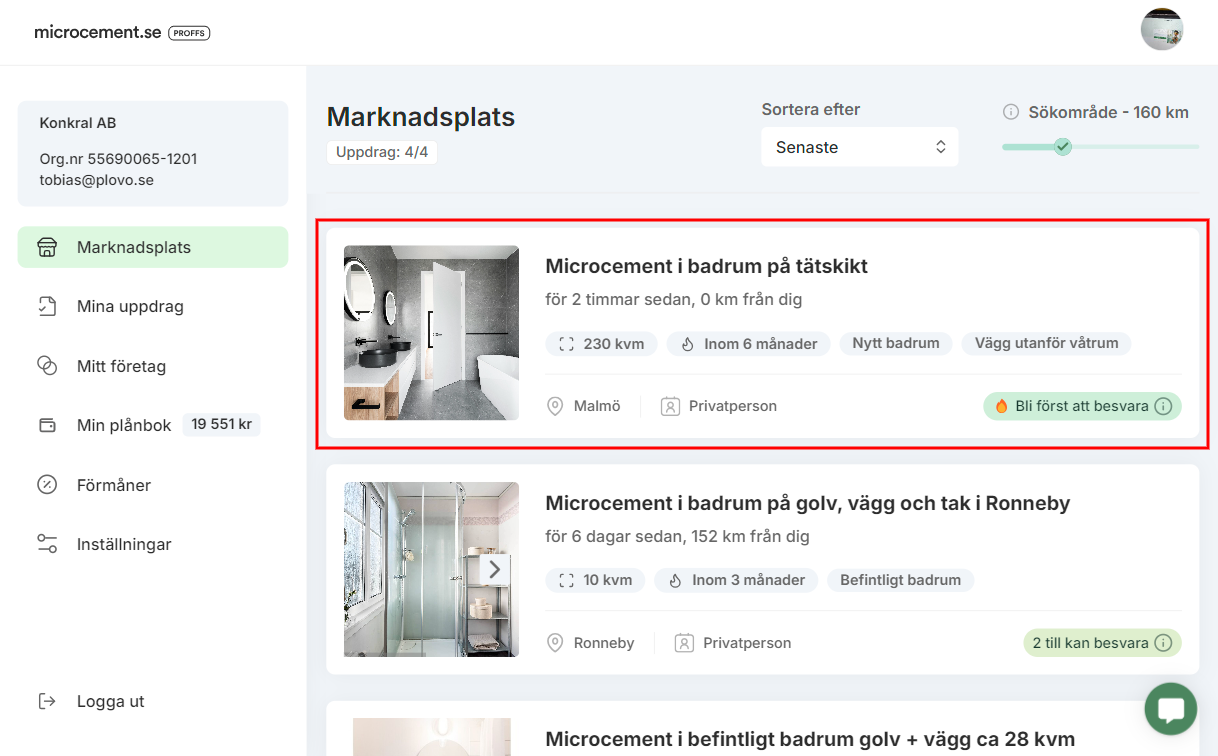Open listing Microcement i badrum på tätskikt
This screenshot has height=756, width=1218.
(x=706, y=266)
